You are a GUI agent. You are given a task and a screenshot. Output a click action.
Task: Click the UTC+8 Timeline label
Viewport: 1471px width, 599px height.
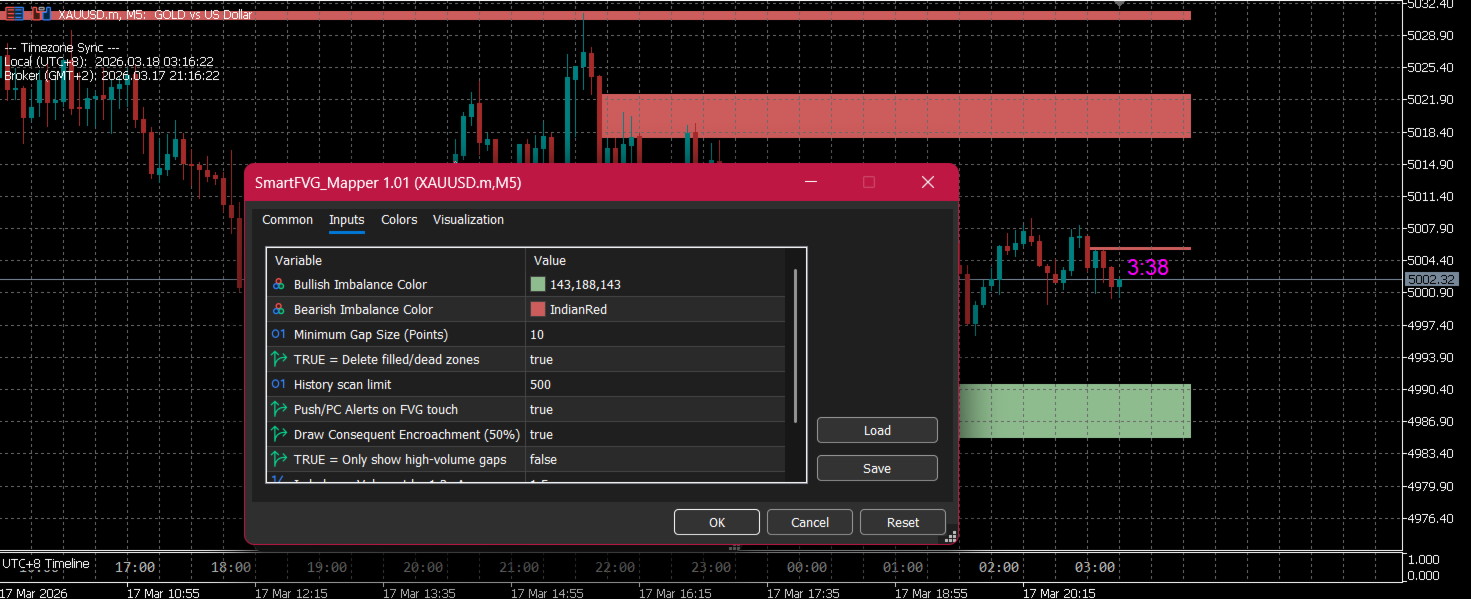[x=45, y=564]
